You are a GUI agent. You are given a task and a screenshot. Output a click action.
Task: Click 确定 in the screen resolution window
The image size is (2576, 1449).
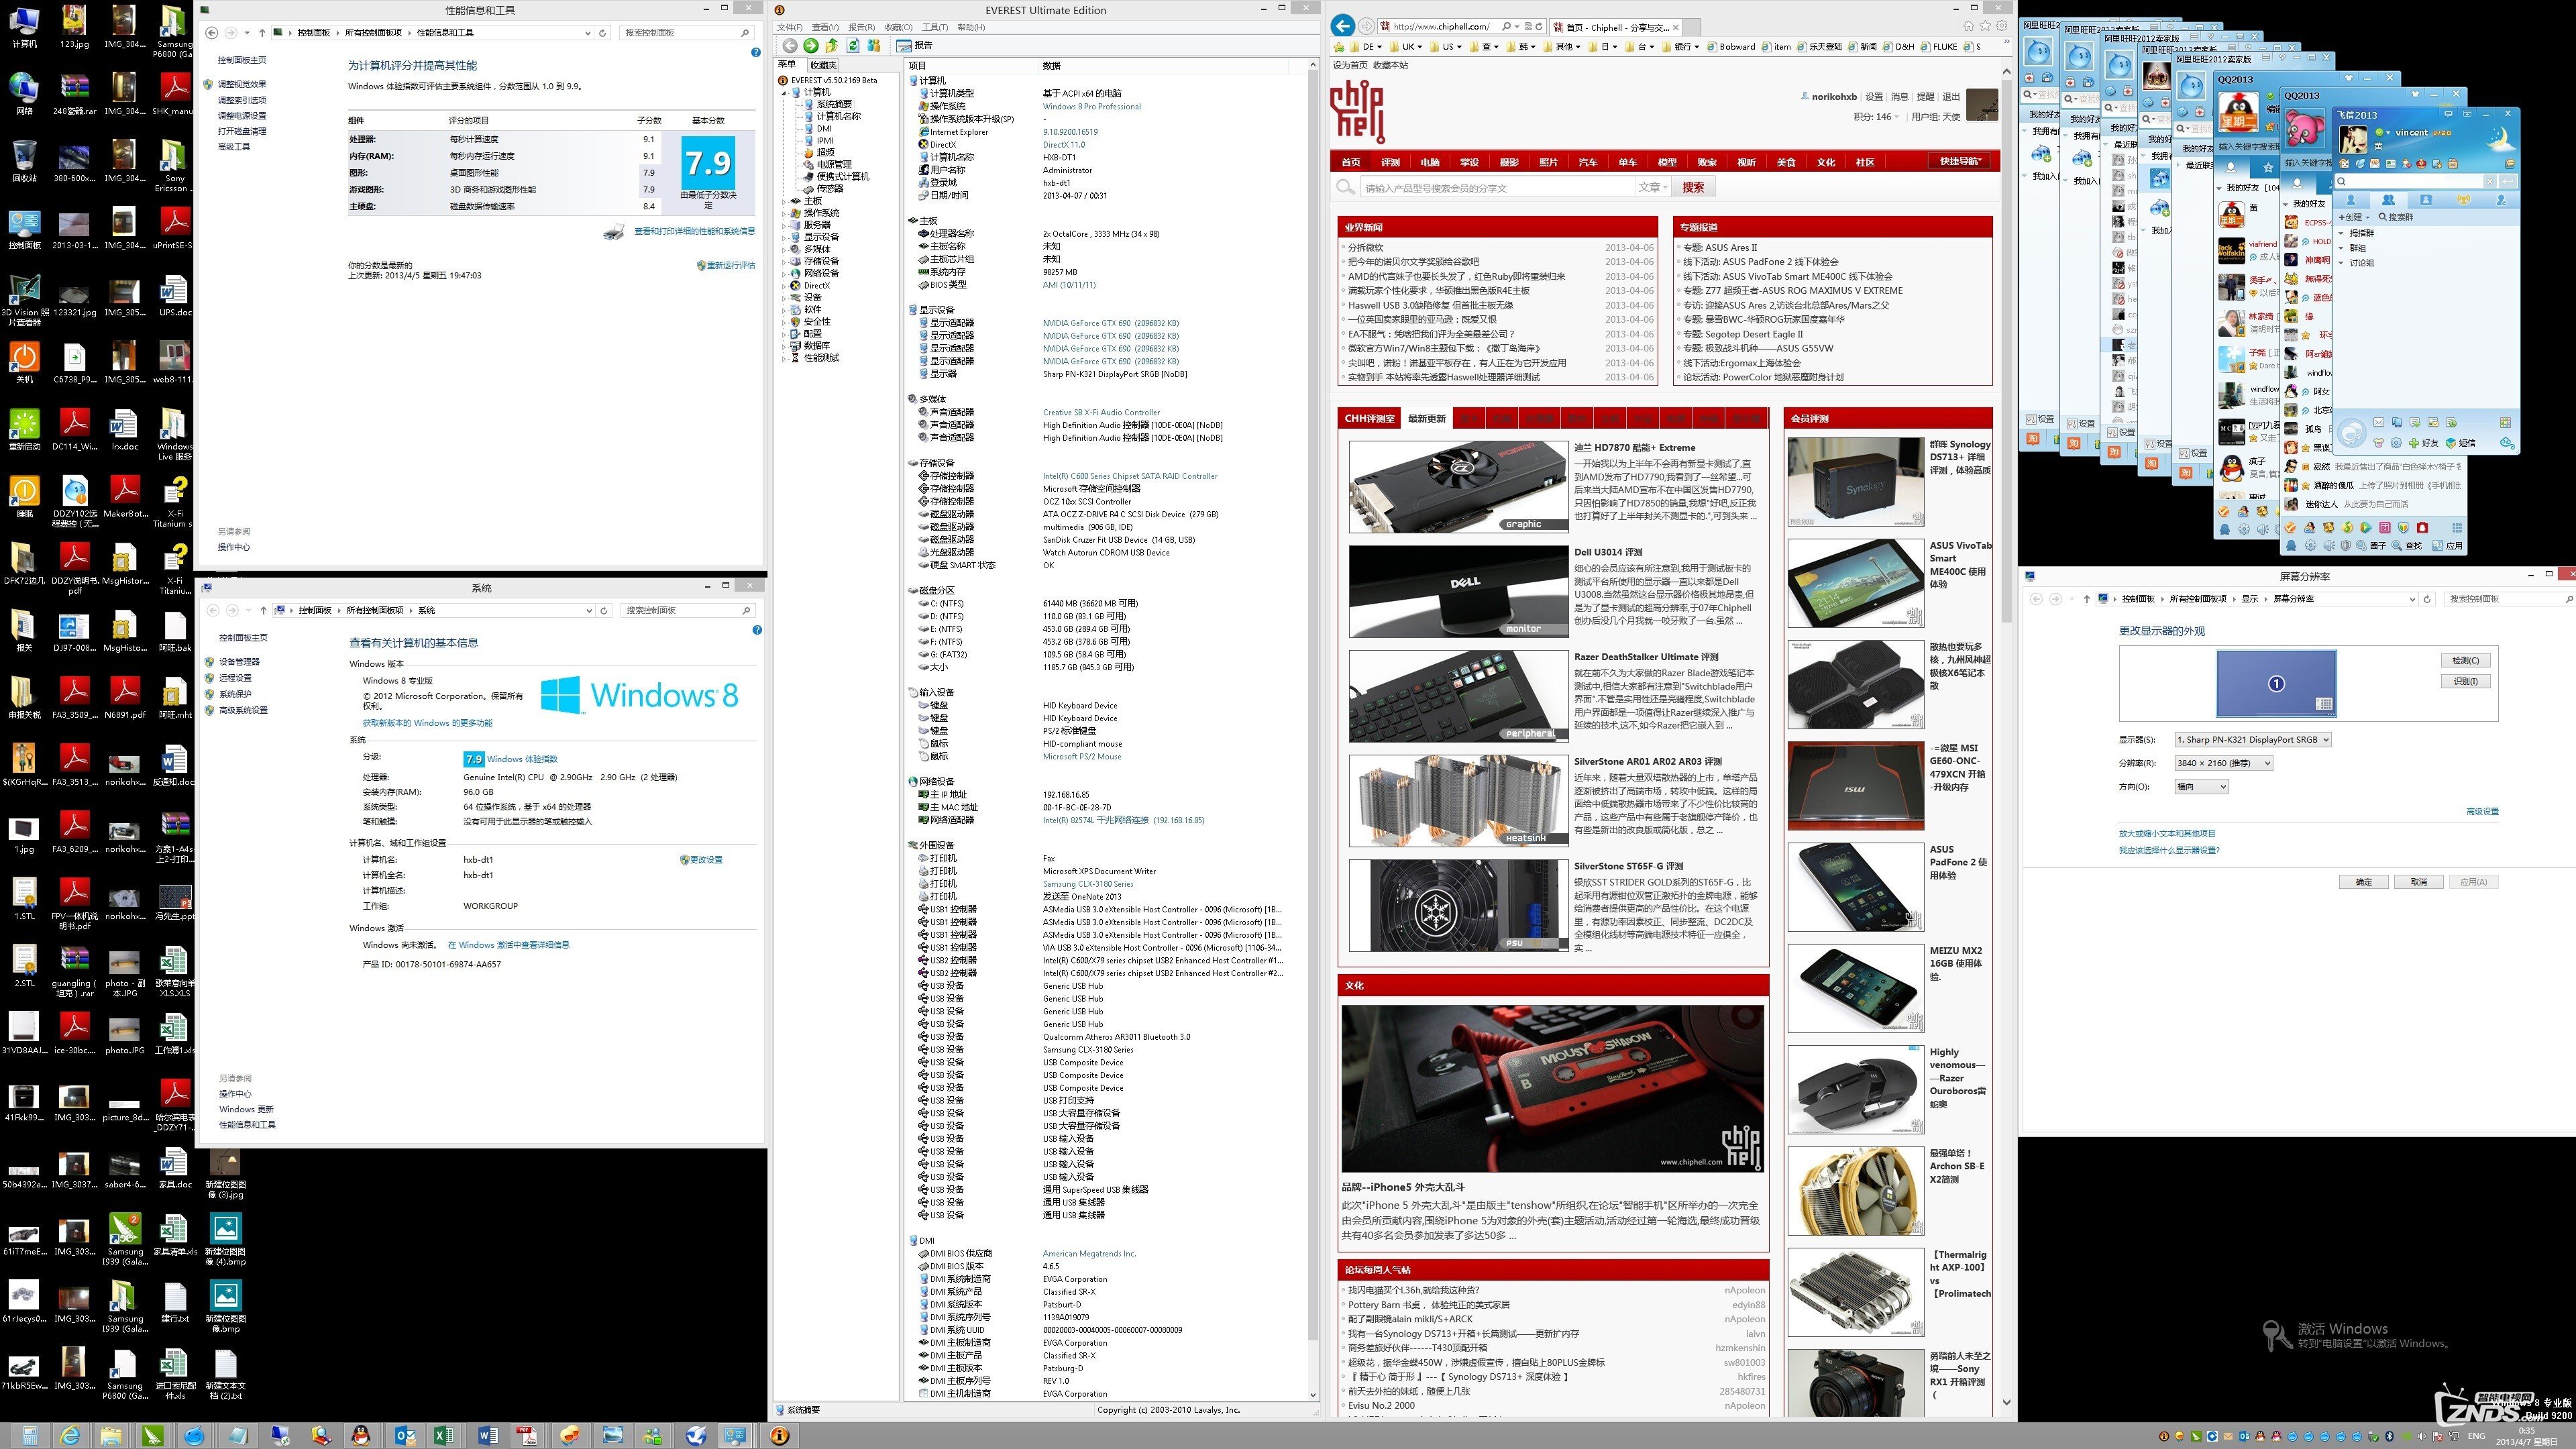click(2364, 882)
